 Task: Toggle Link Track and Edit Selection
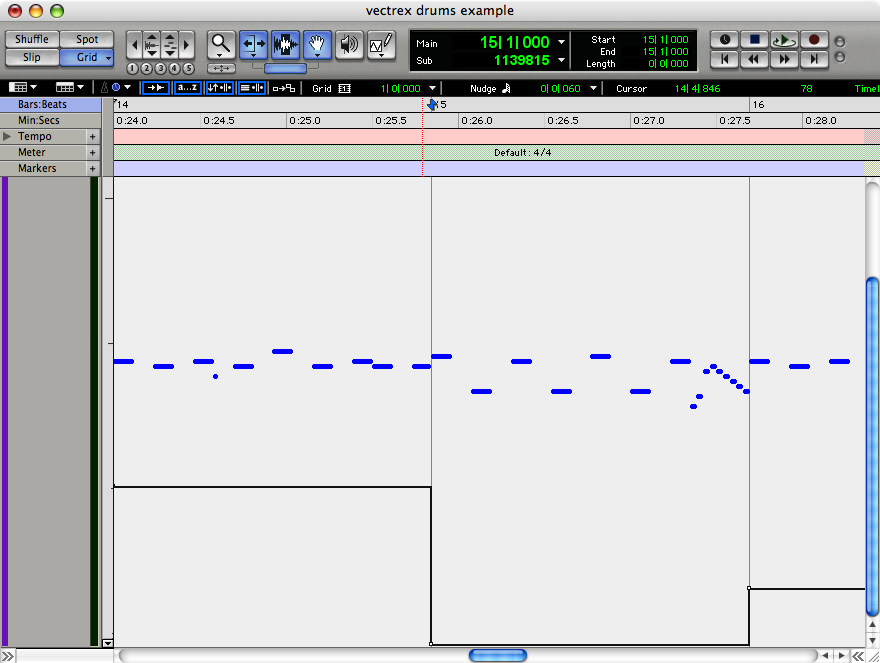click(x=252, y=88)
